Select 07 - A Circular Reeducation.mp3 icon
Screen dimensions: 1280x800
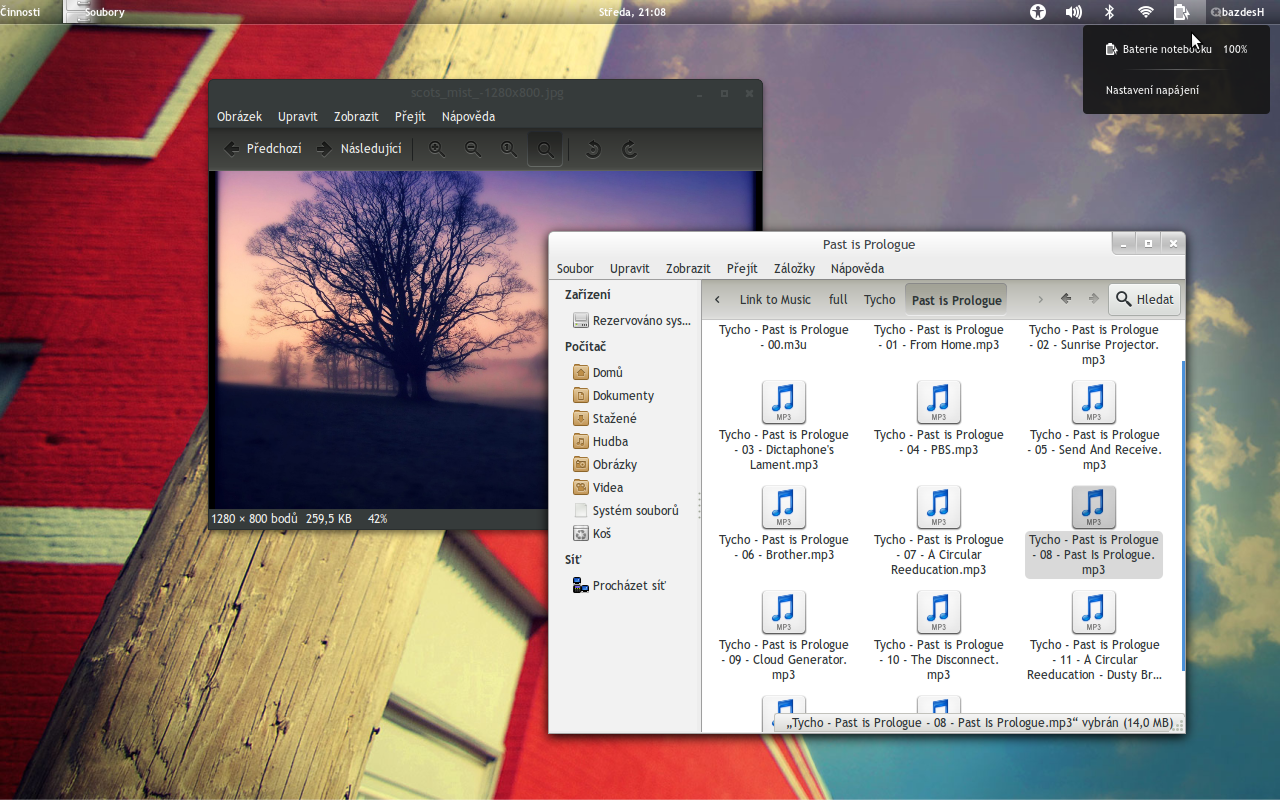938,507
